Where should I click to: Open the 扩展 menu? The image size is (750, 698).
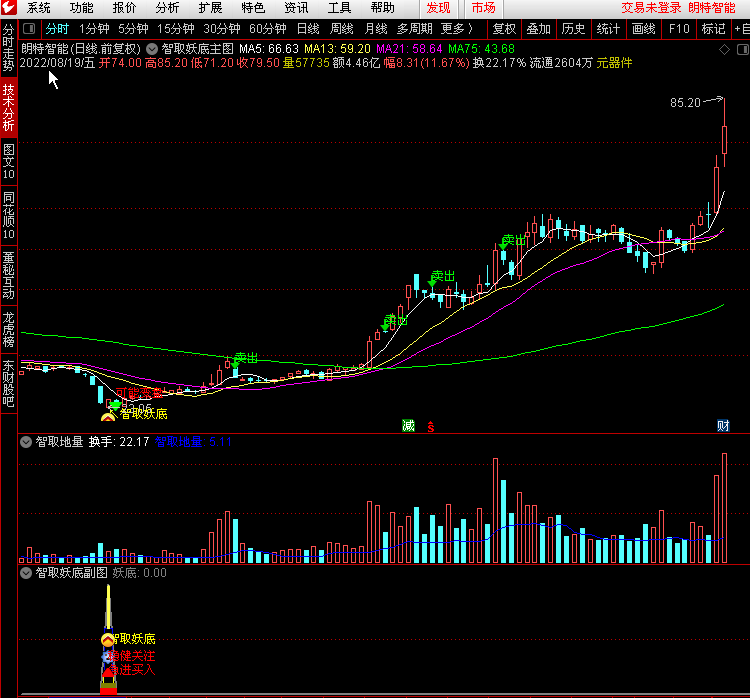[210, 8]
